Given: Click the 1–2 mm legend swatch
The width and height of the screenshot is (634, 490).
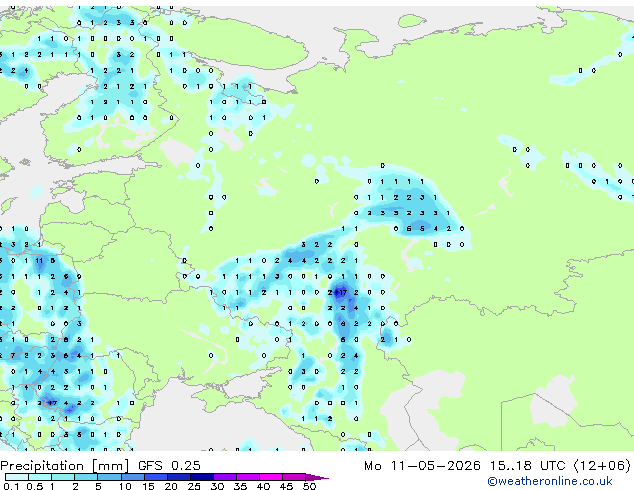Looking at the screenshot, I should (63, 477).
